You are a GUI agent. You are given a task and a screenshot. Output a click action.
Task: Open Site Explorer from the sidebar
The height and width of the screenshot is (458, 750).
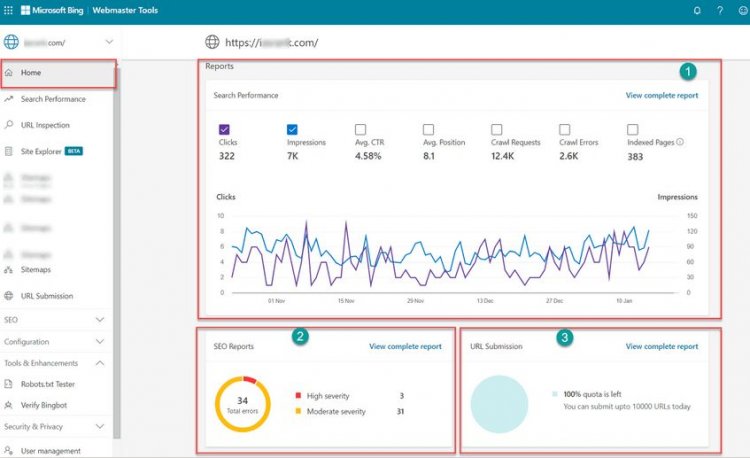tap(41, 151)
